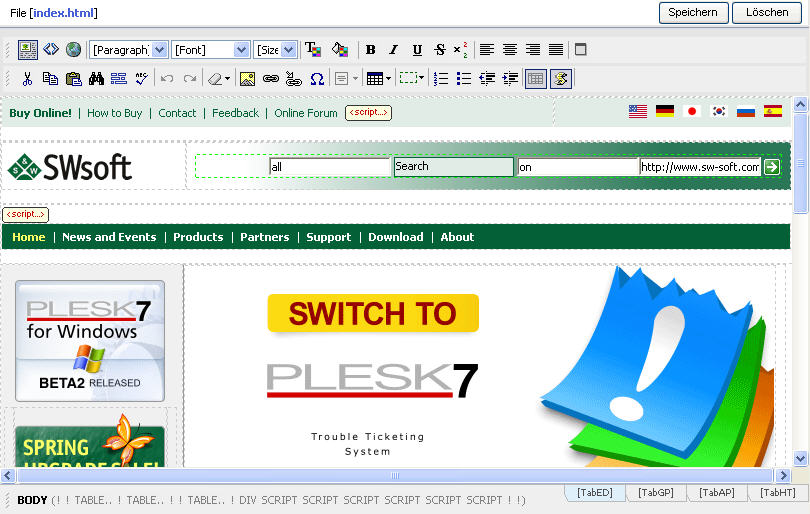The image size is (810, 514).
Task: Open the Font dropdown
Action: [x=210, y=50]
